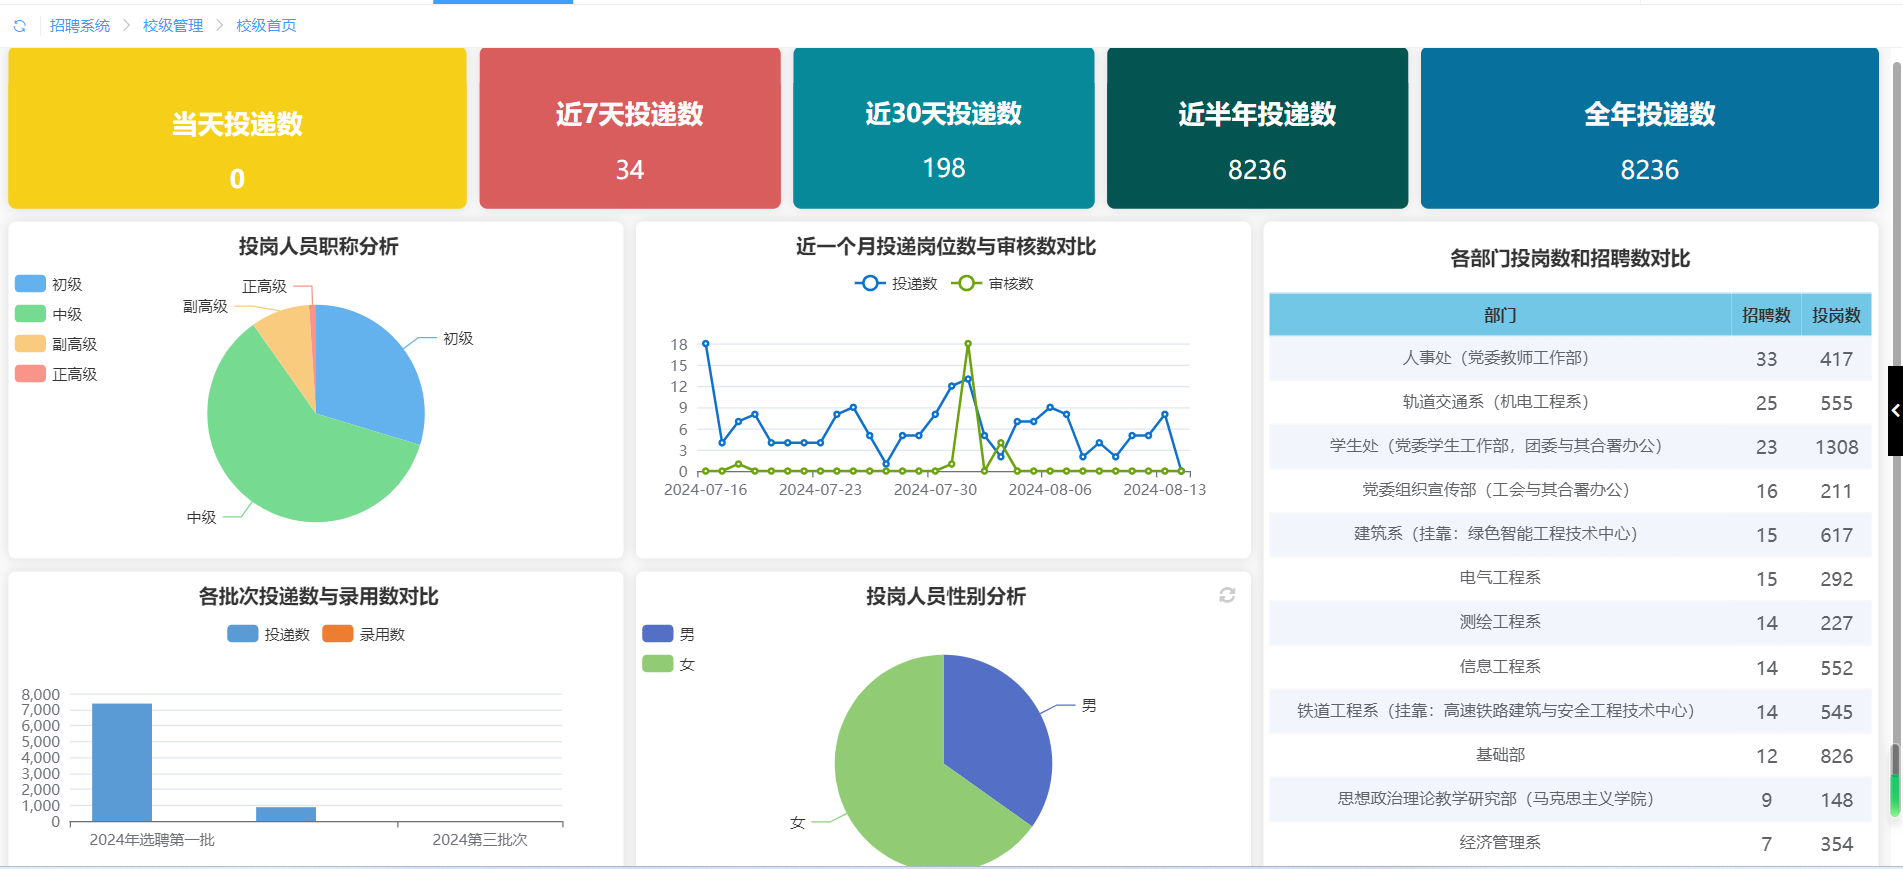This screenshot has width=1903, height=869.
Task: Click the refresh icon in breadcrumb bar
Action: (x=19, y=26)
